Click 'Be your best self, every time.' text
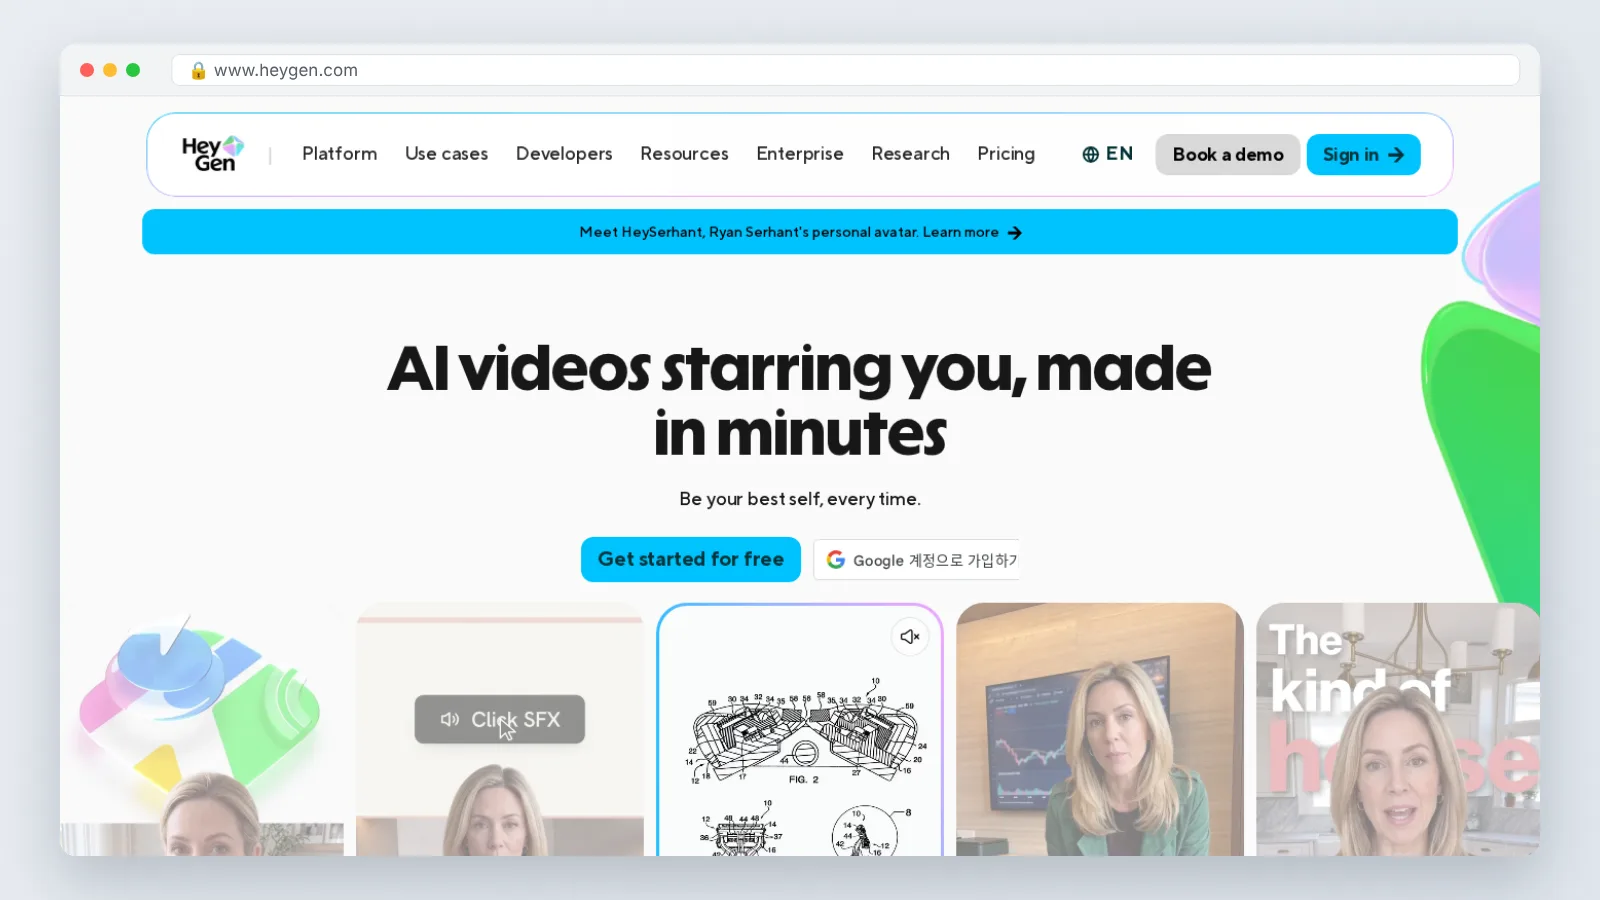The height and width of the screenshot is (900, 1600). pyautogui.click(x=800, y=499)
